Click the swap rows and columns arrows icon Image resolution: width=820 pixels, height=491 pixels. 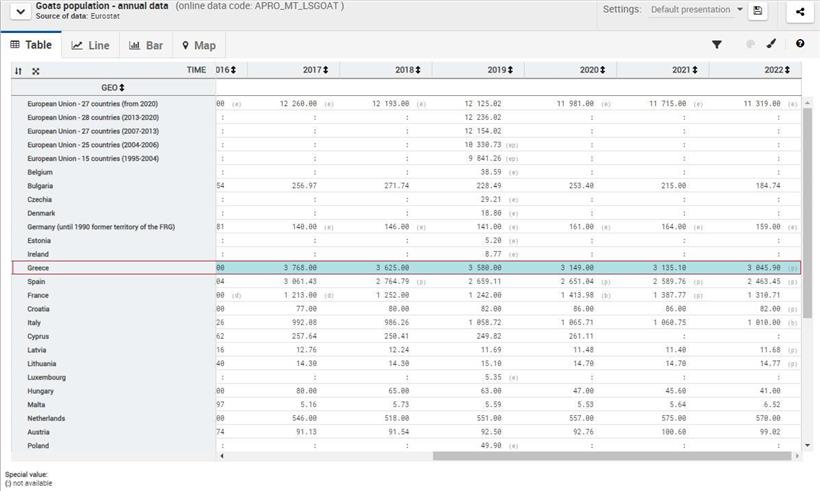18,71
